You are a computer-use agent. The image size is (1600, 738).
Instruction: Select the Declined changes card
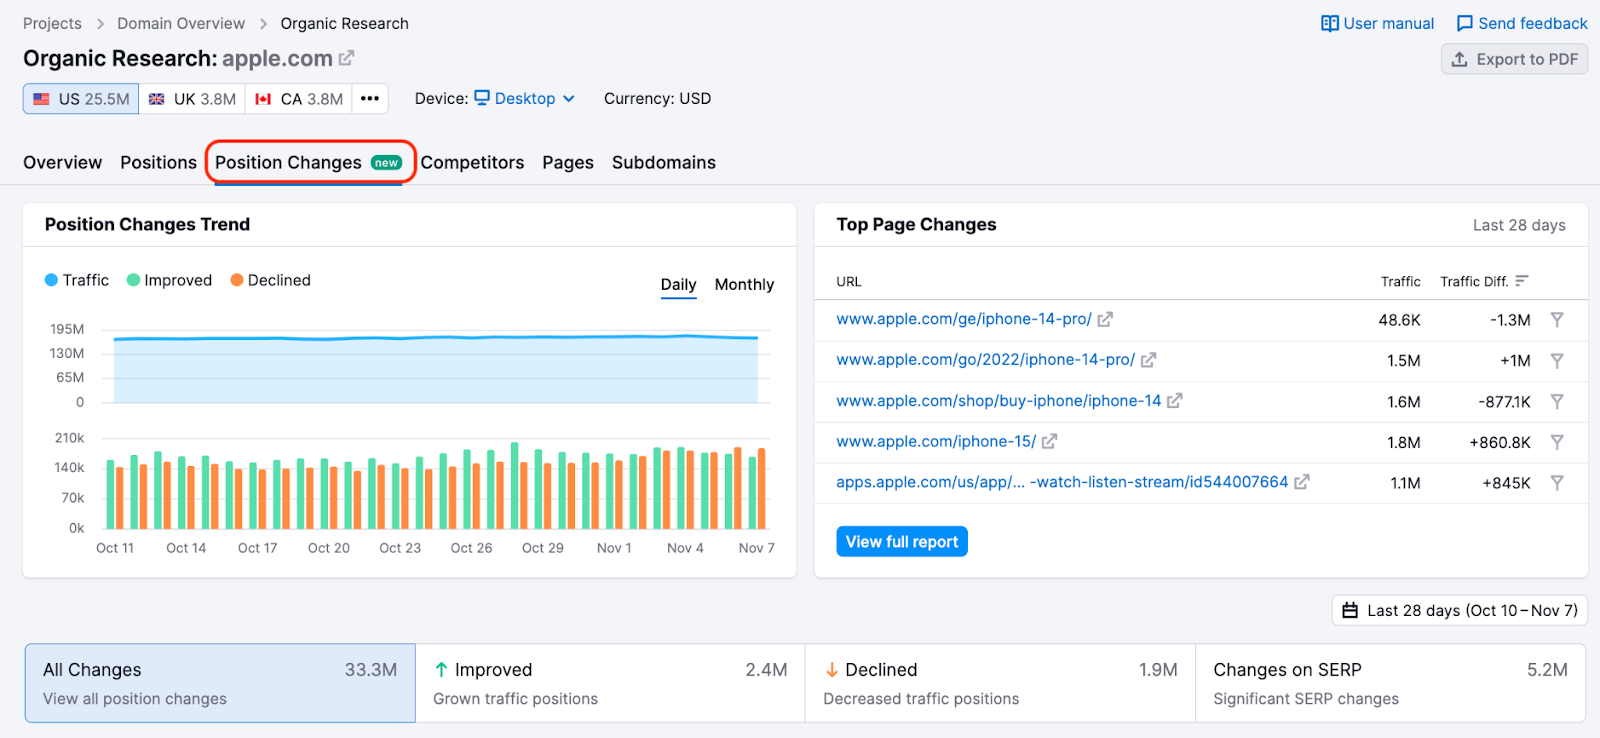click(x=1000, y=683)
